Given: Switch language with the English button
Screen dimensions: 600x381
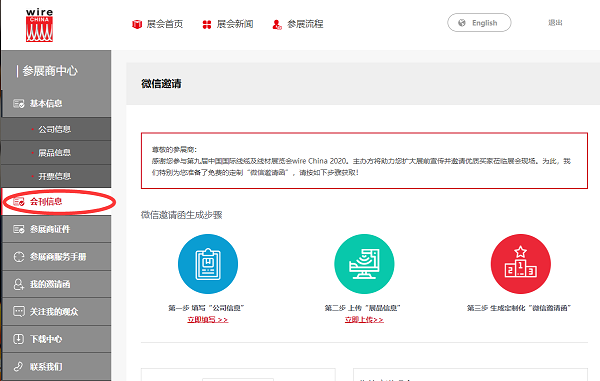Looking at the screenshot, I should point(479,23).
